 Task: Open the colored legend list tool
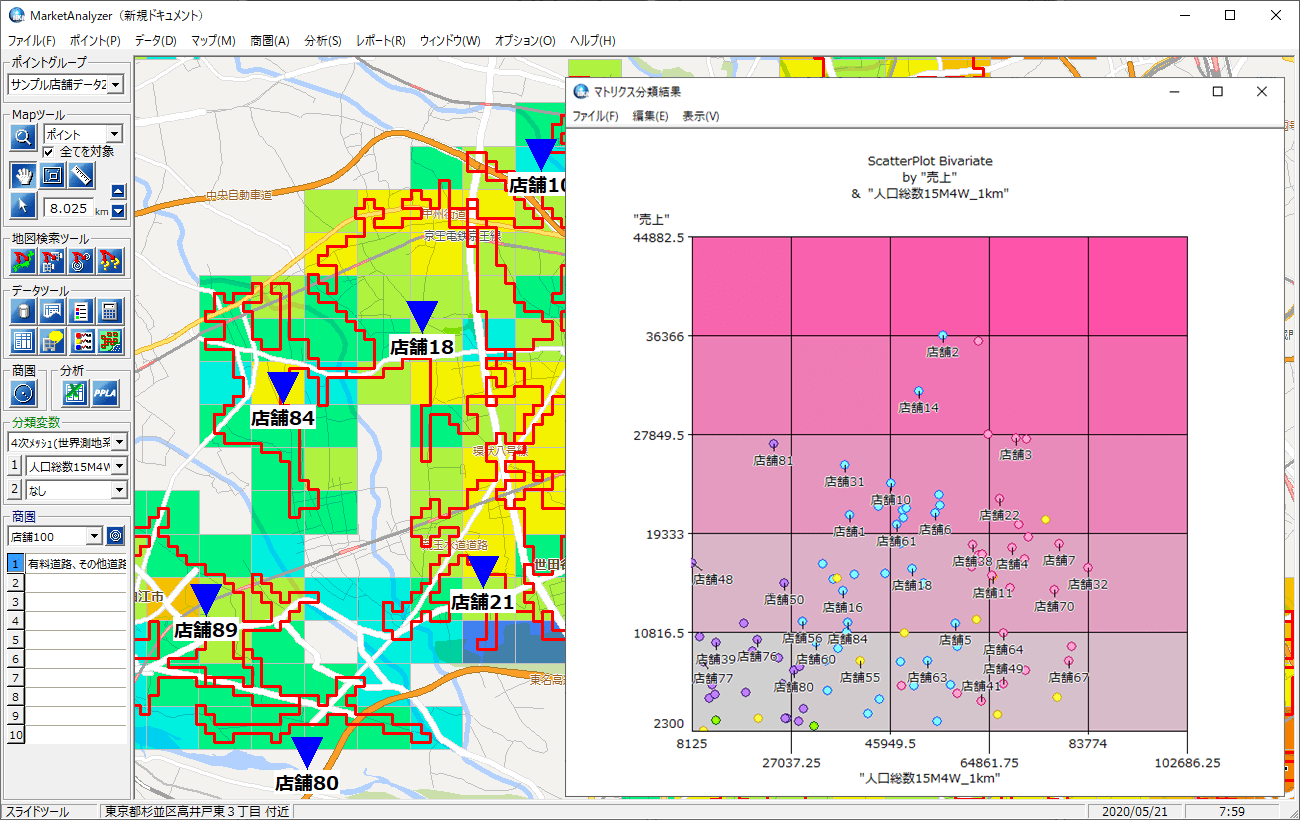point(81,311)
